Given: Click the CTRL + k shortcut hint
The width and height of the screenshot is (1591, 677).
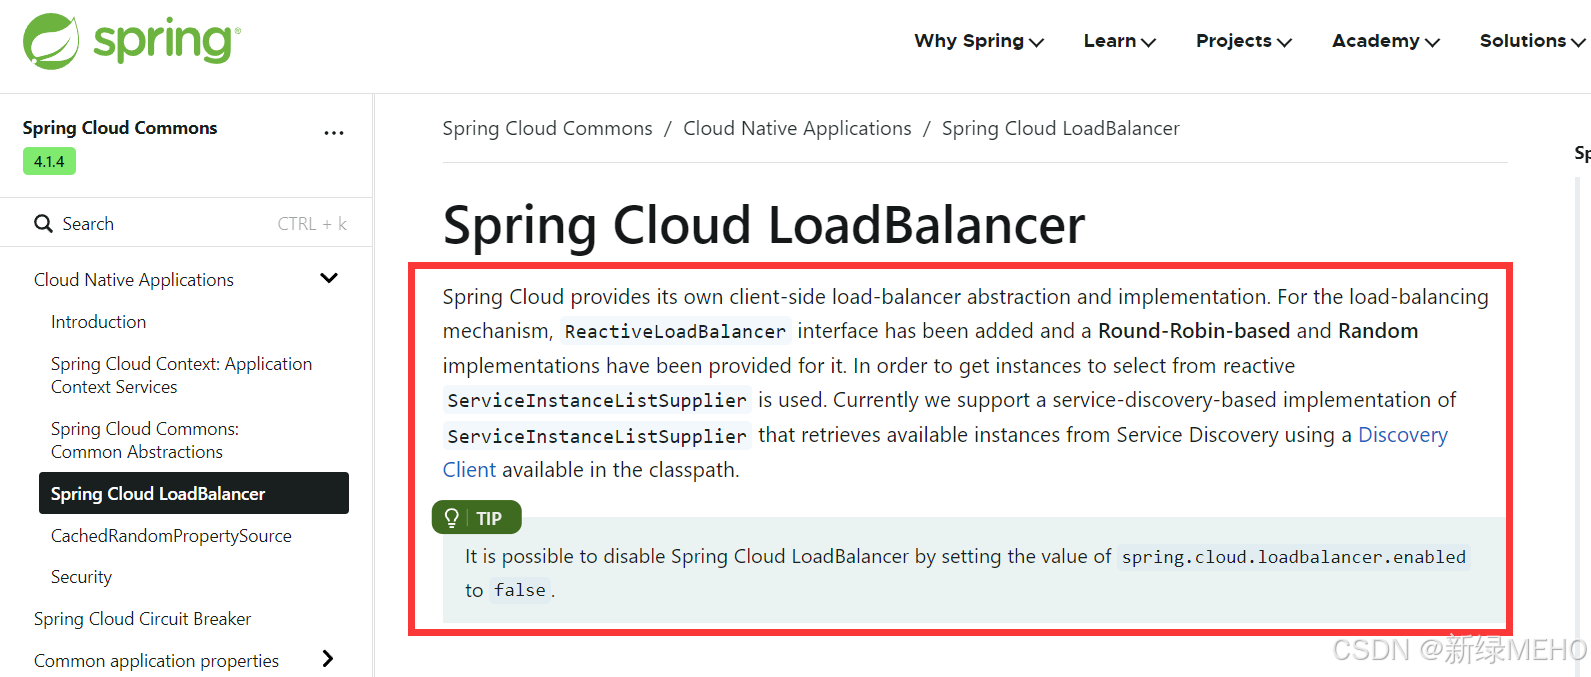Looking at the screenshot, I should click(x=312, y=224).
